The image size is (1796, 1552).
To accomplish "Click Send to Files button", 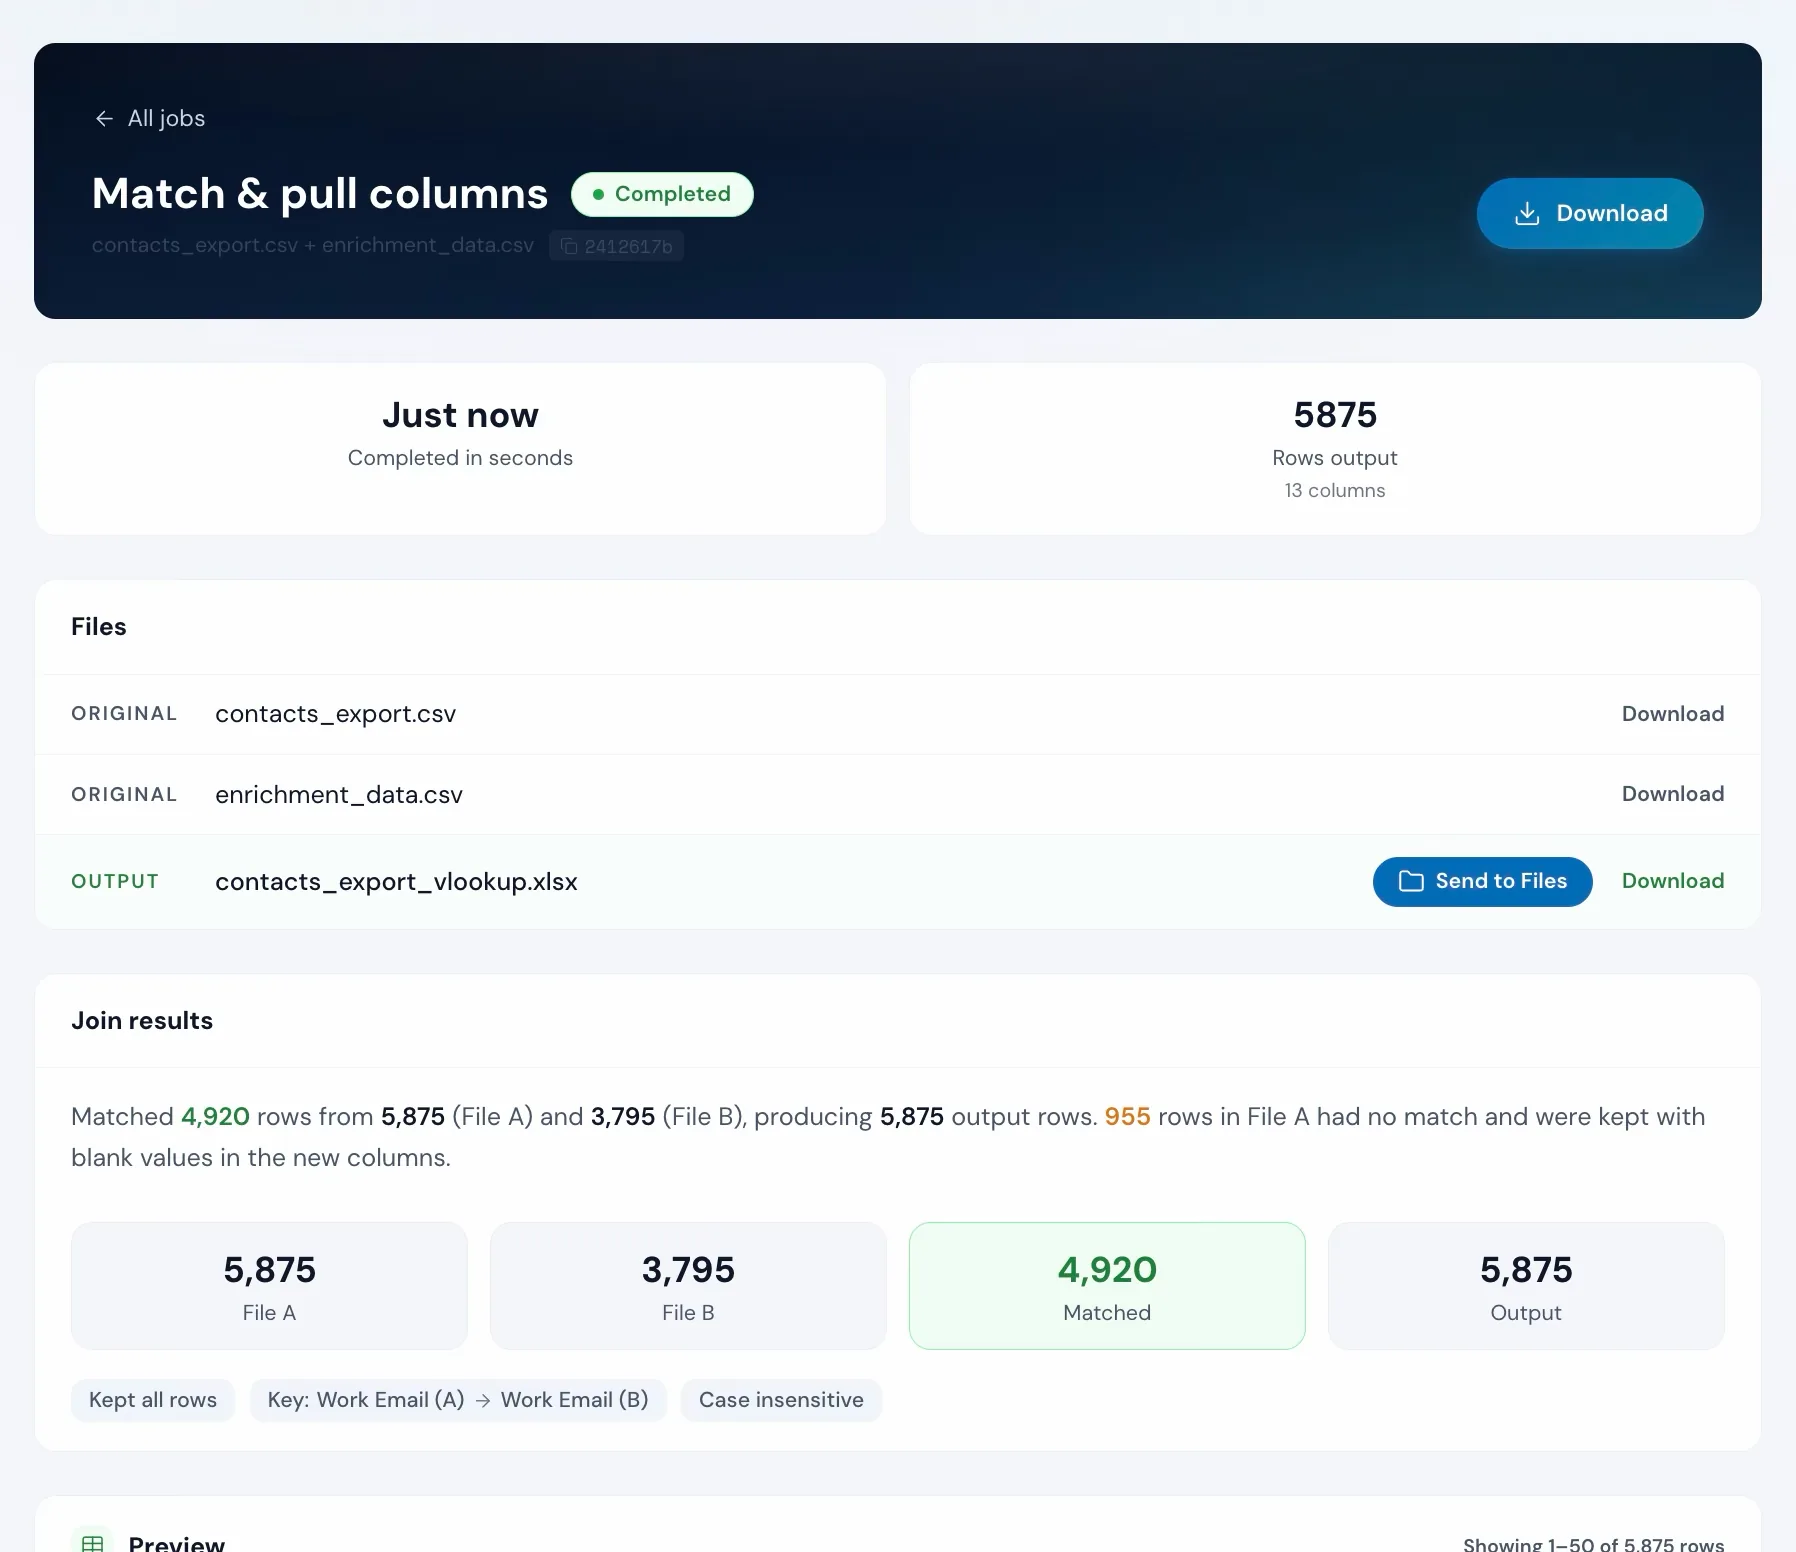I will (x=1482, y=881).
